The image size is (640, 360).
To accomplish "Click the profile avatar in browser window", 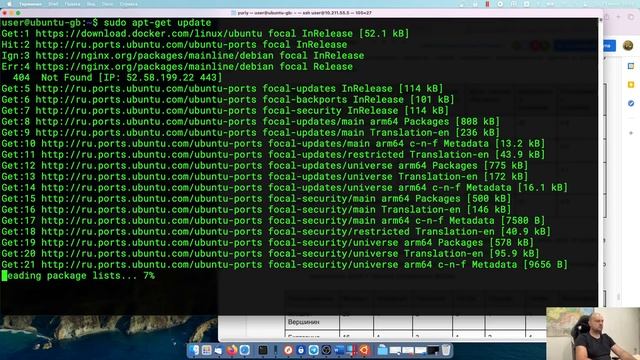I will [x=628, y=46].
